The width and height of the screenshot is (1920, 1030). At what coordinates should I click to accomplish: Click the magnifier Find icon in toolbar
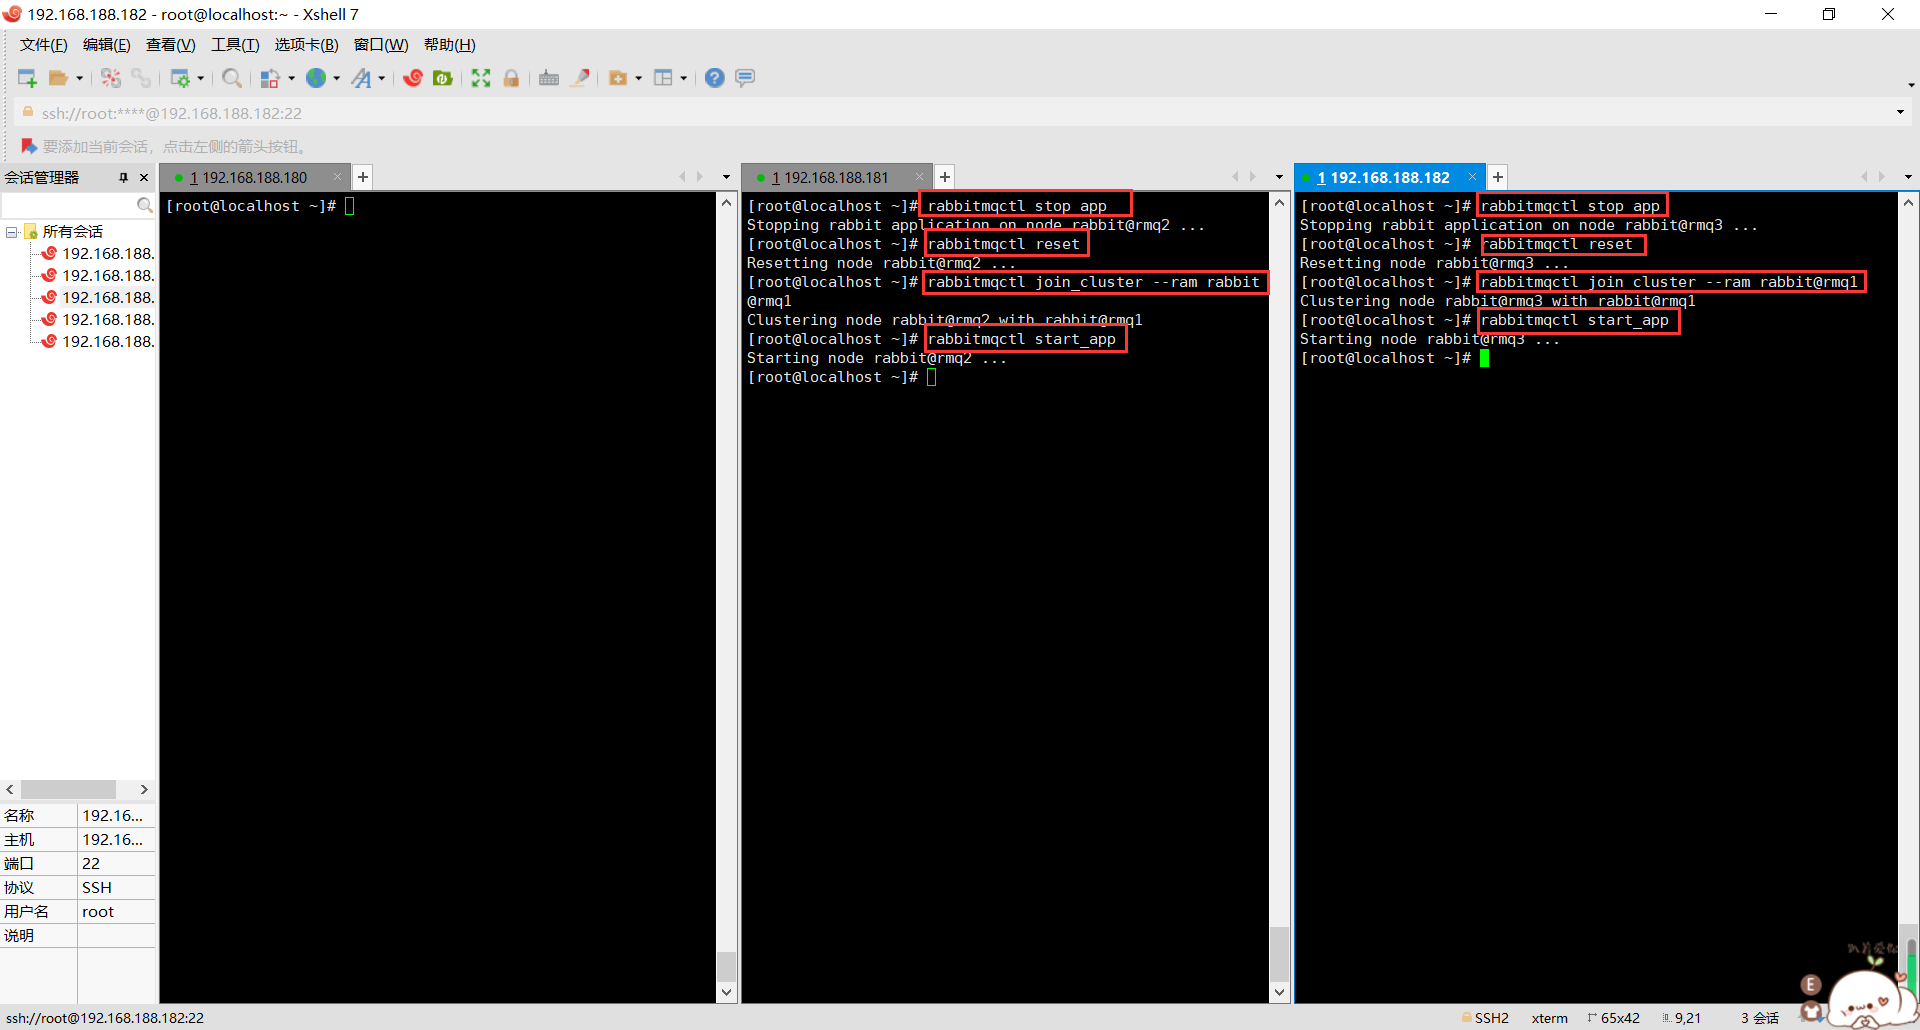pos(232,78)
